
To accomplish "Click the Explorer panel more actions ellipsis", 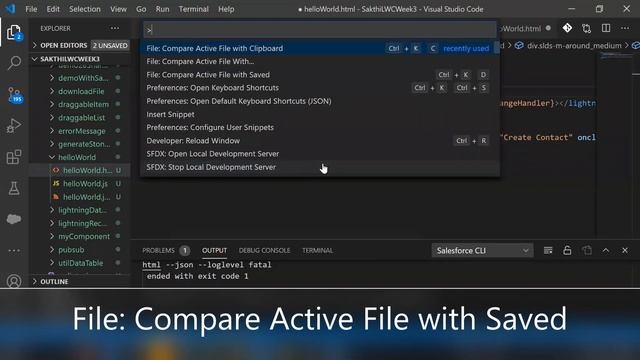I will [x=115, y=28].
